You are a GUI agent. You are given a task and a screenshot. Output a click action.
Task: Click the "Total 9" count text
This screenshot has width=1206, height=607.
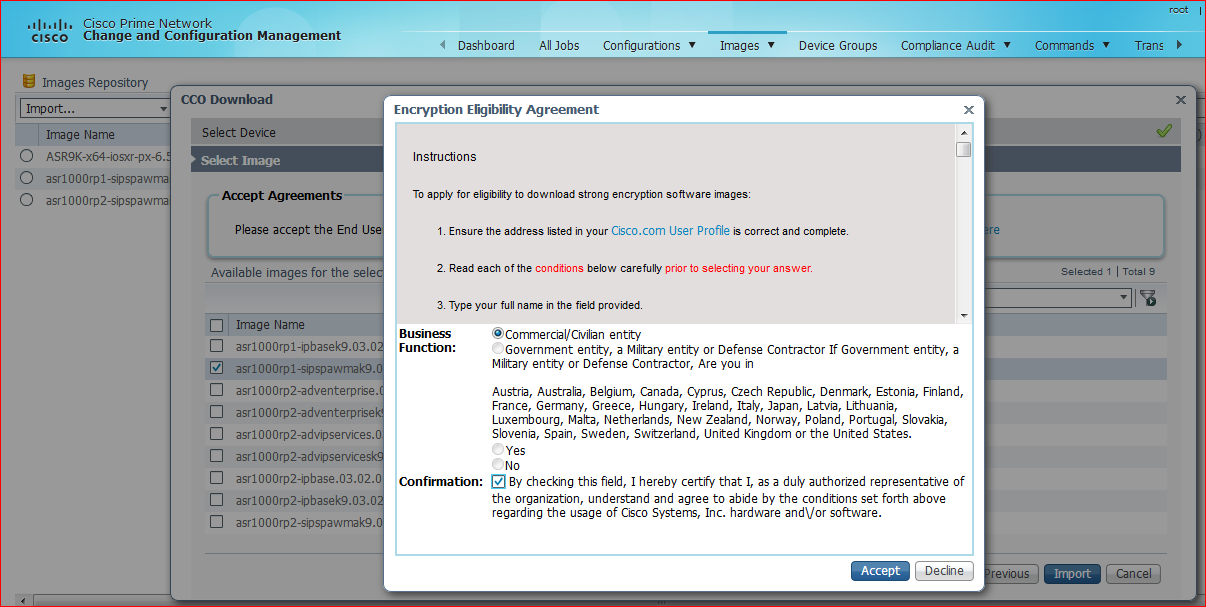pyautogui.click(x=1139, y=272)
